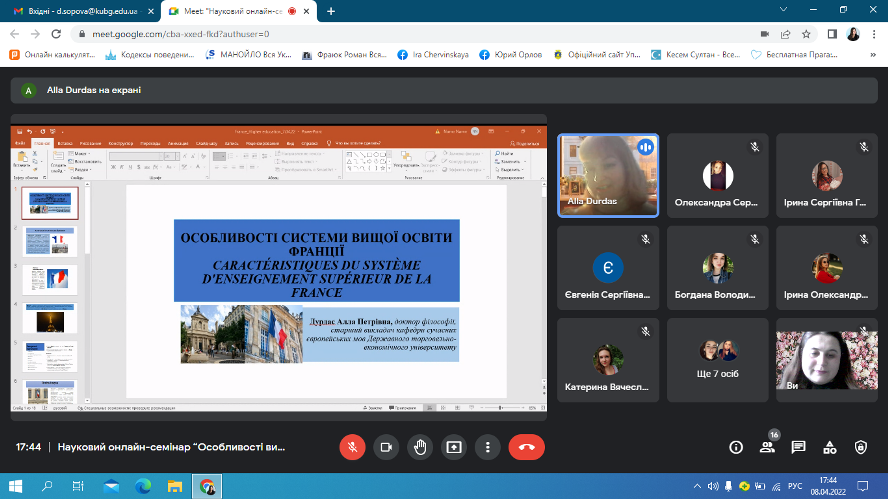Show the participants list panel
Image resolution: width=888 pixels, height=499 pixels.
pos(767,447)
